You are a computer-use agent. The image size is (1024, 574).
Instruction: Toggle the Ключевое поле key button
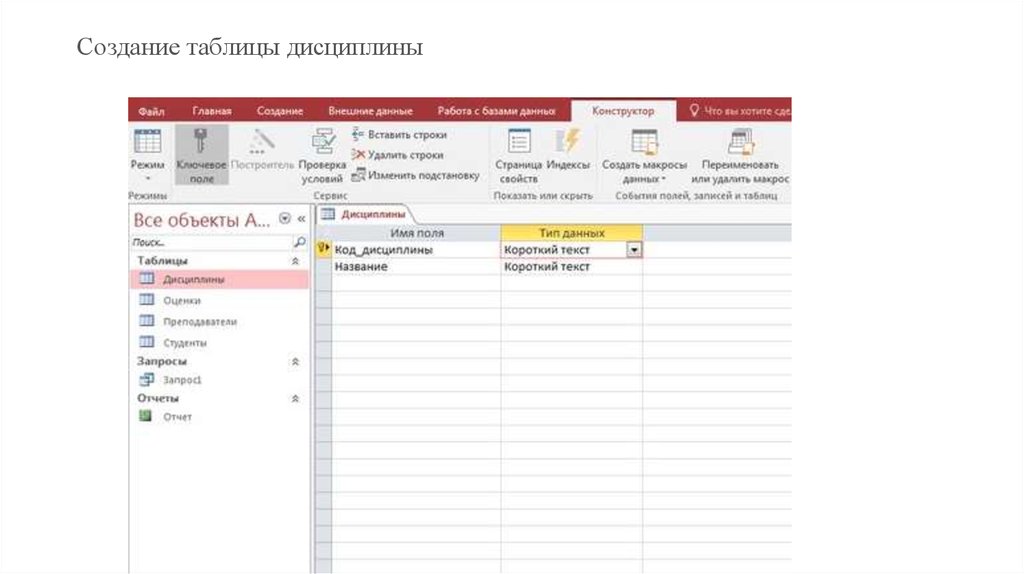tap(202, 155)
